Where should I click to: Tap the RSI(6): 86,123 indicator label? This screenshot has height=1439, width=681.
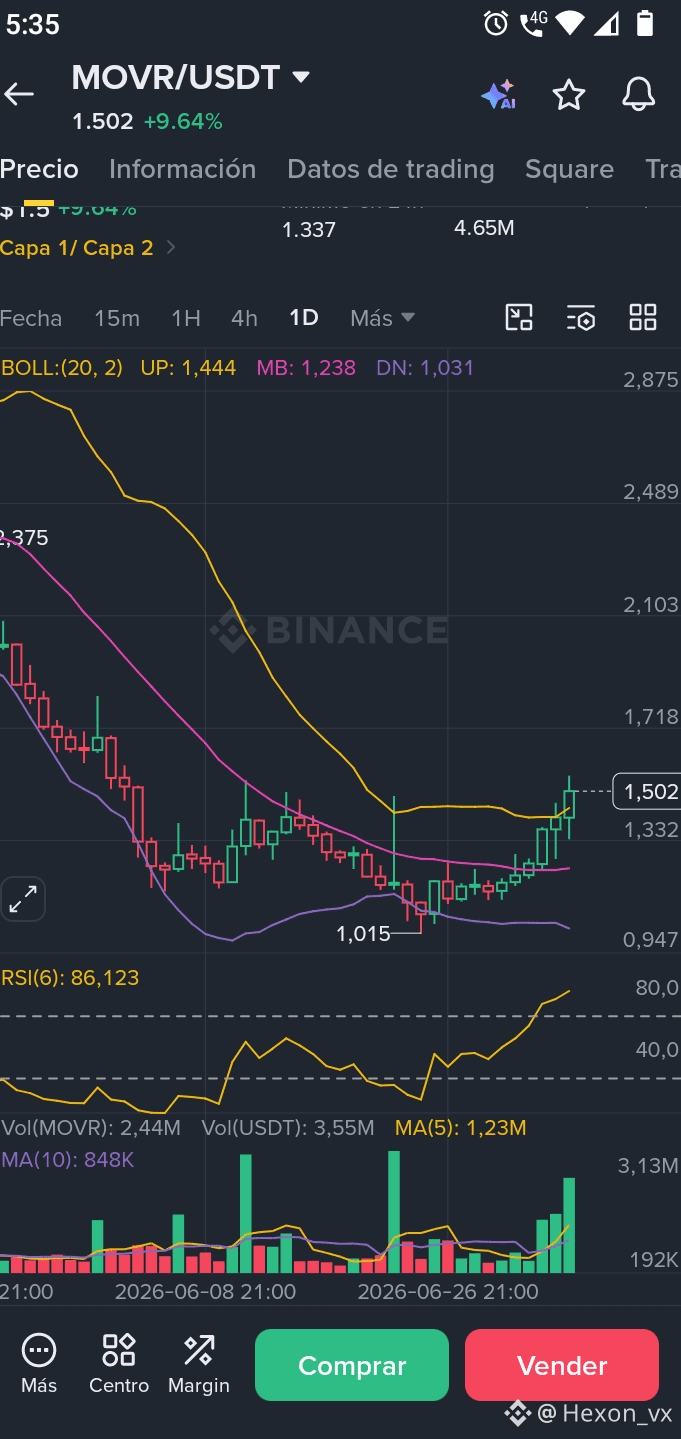click(70, 977)
